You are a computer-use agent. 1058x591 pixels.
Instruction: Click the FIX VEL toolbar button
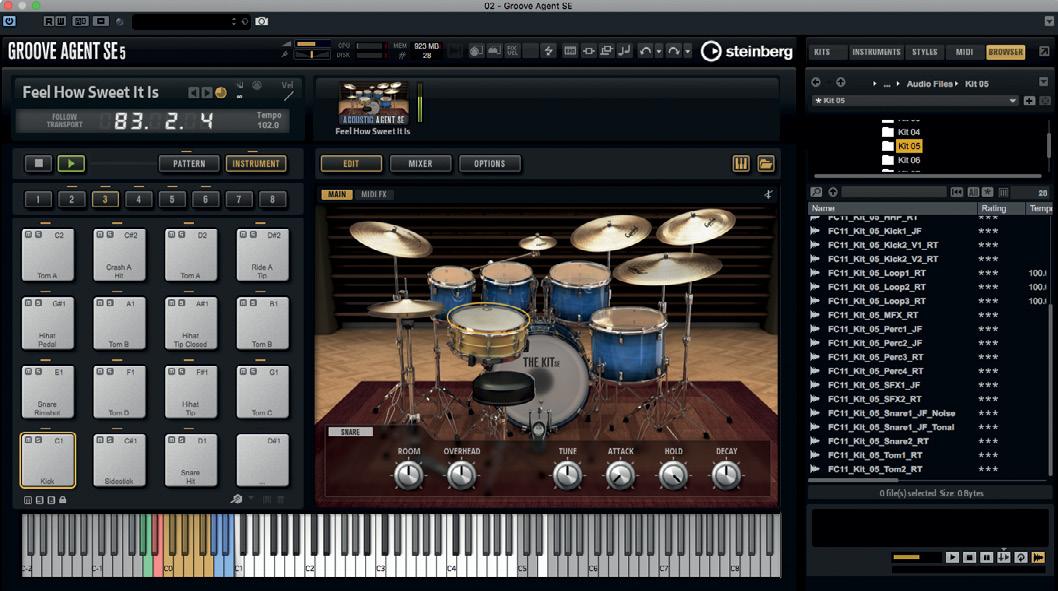[512, 51]
